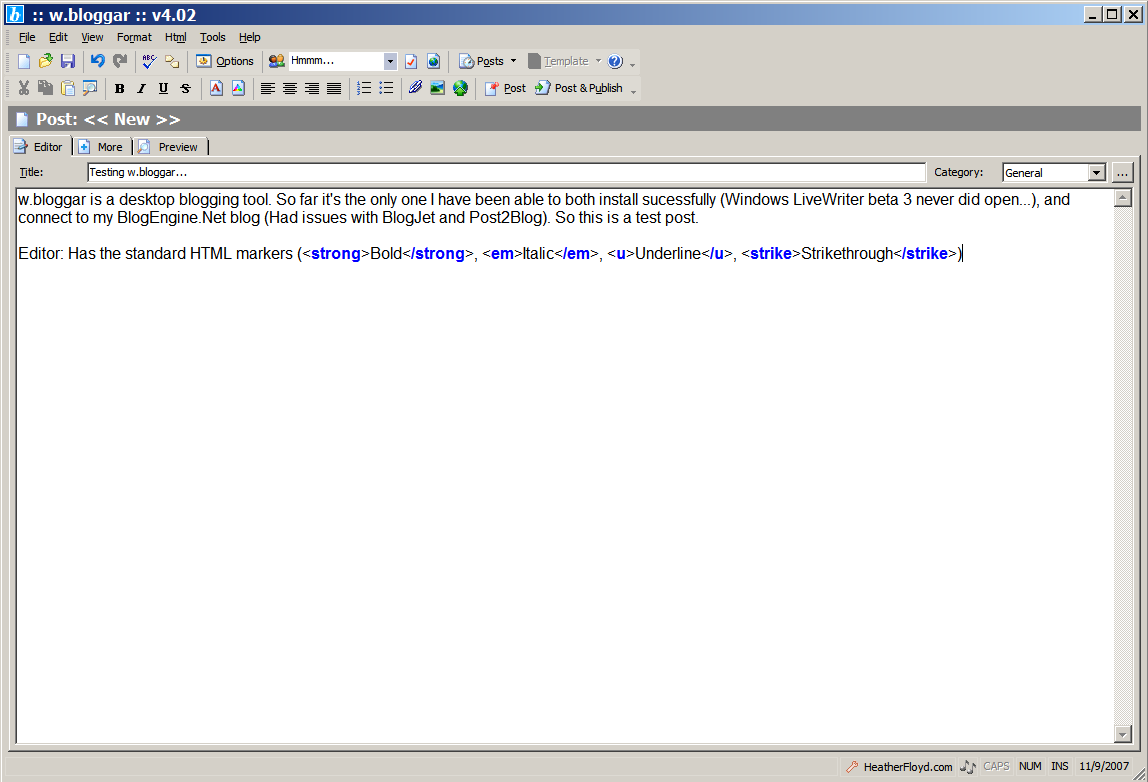Click the Post button

point(505,89)
